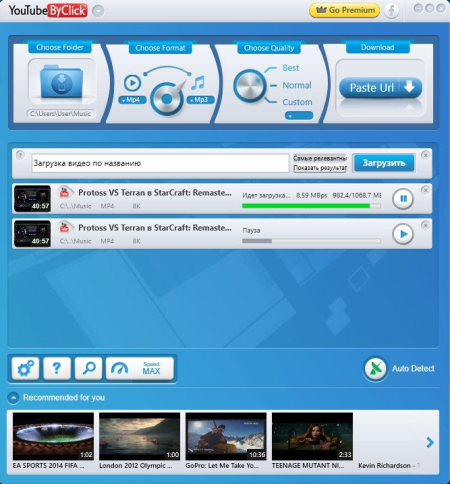Click thumbnail of the paused video

[32, 234]
